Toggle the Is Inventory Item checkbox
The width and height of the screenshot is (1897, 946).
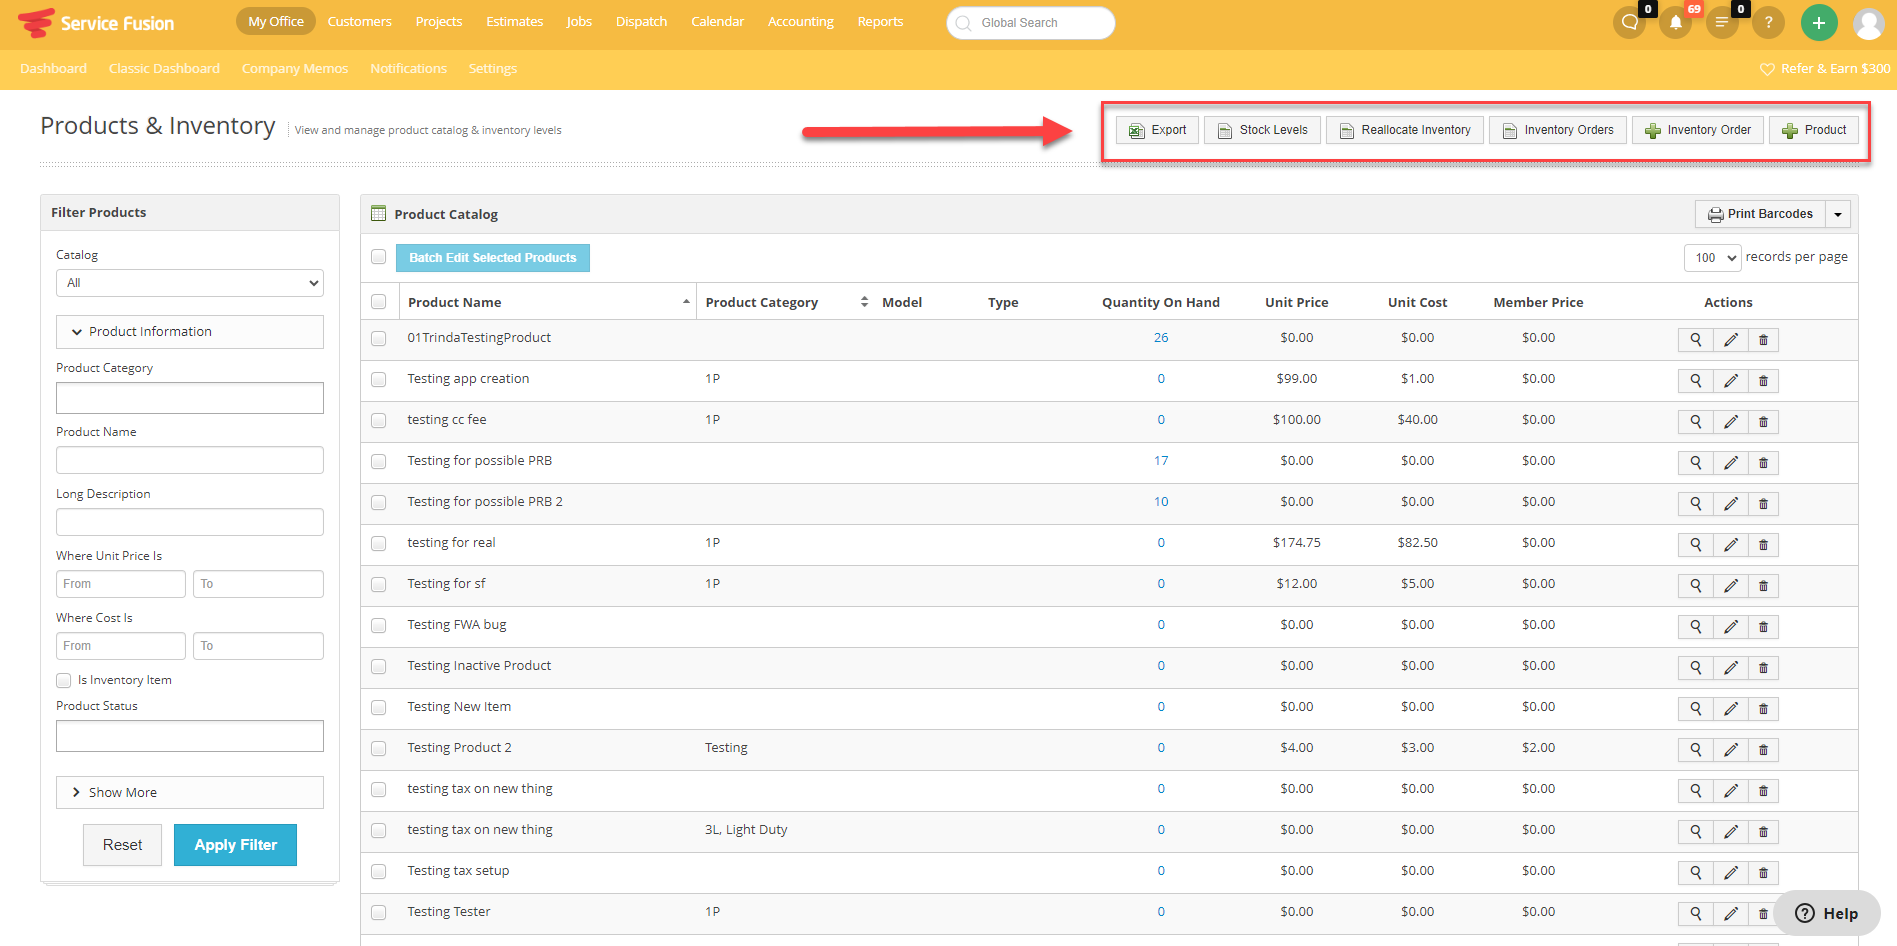pyautogui.click(x=64, y=680)
